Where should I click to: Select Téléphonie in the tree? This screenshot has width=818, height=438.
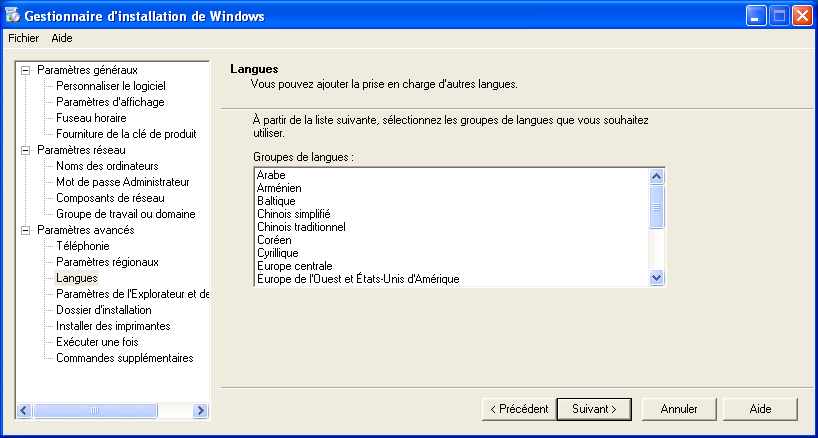[83, 246]
